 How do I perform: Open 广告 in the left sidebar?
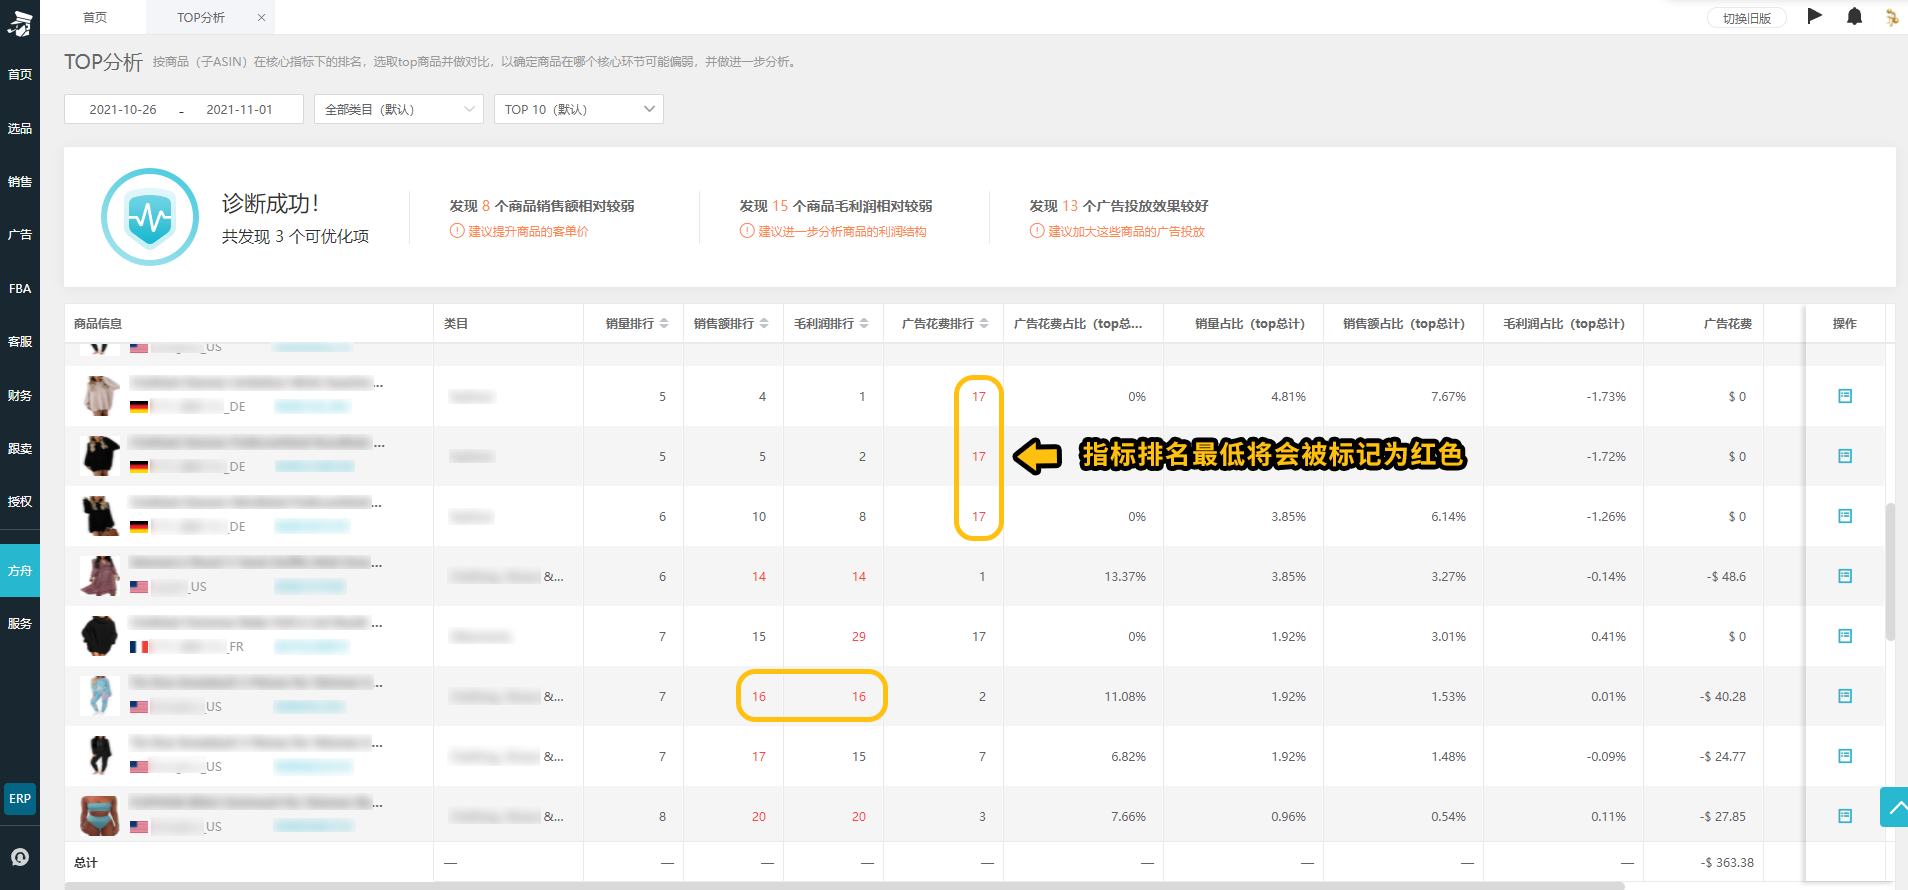(20, 235)
